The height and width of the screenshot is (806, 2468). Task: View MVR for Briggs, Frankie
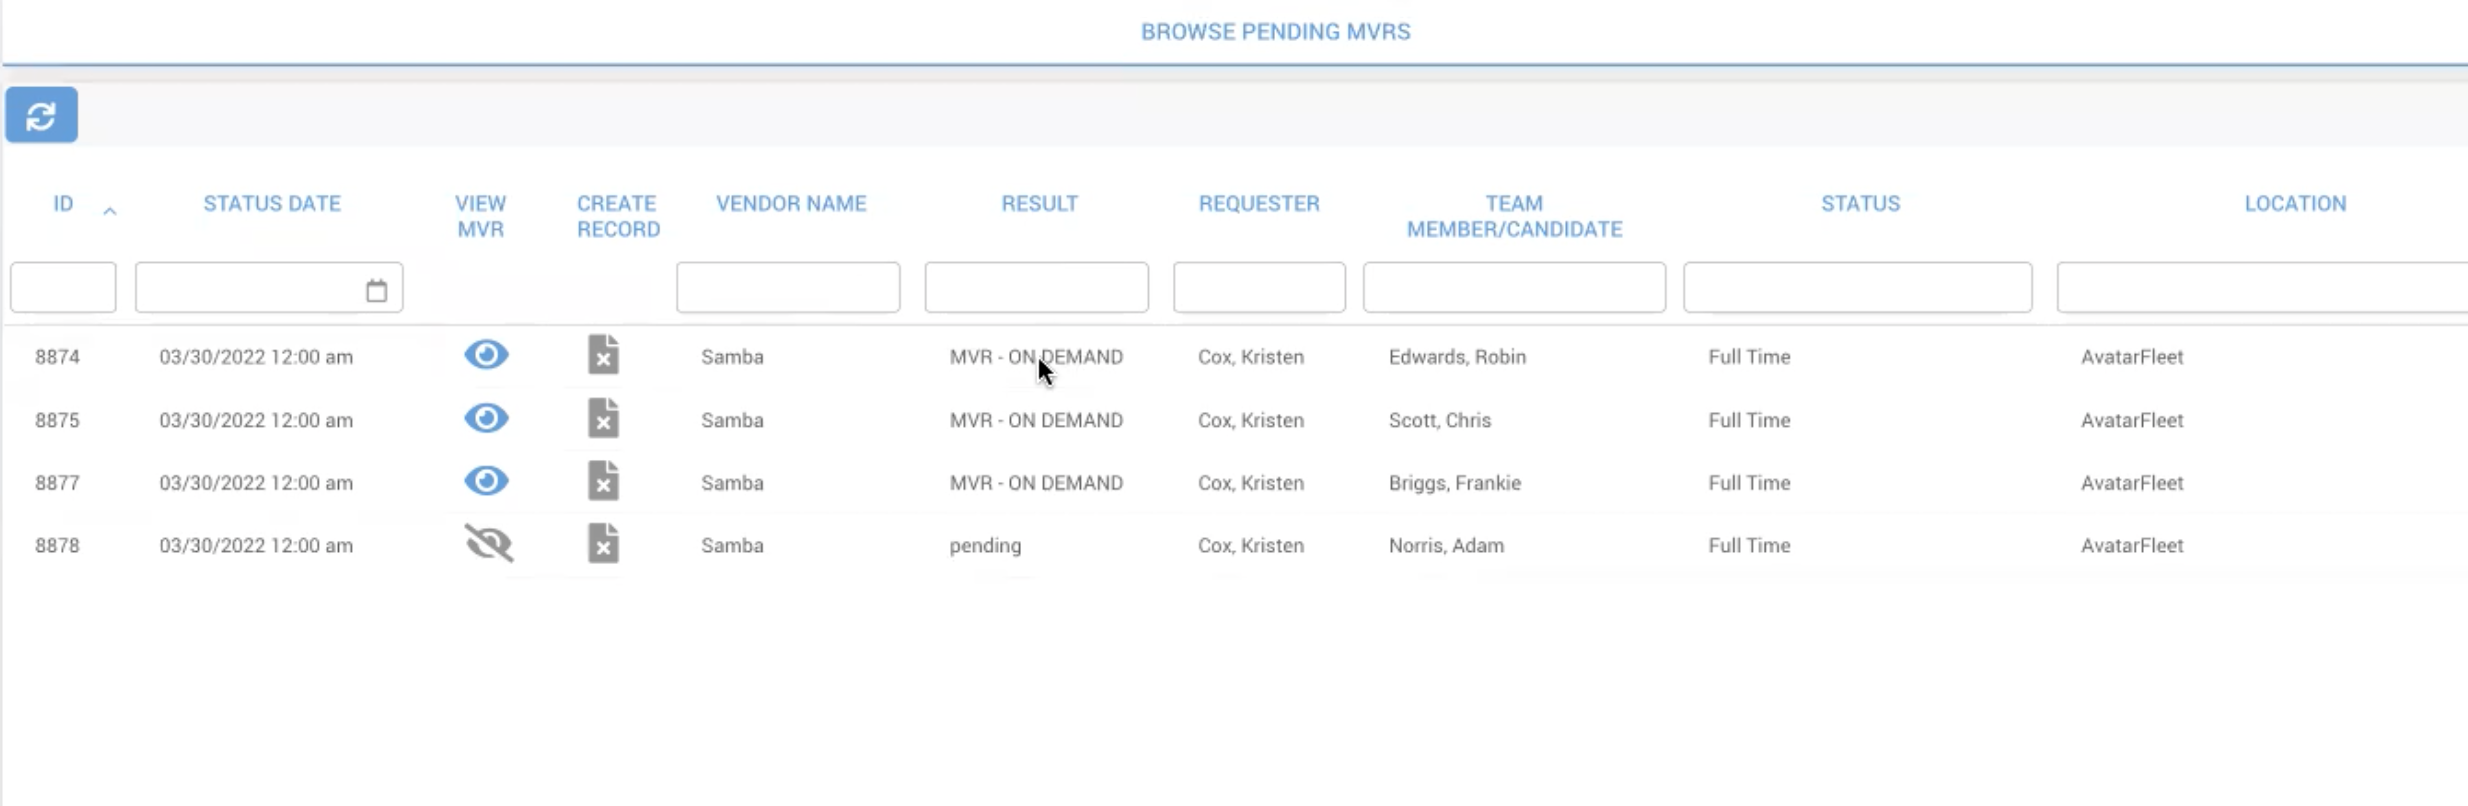(x=487, y=481)
